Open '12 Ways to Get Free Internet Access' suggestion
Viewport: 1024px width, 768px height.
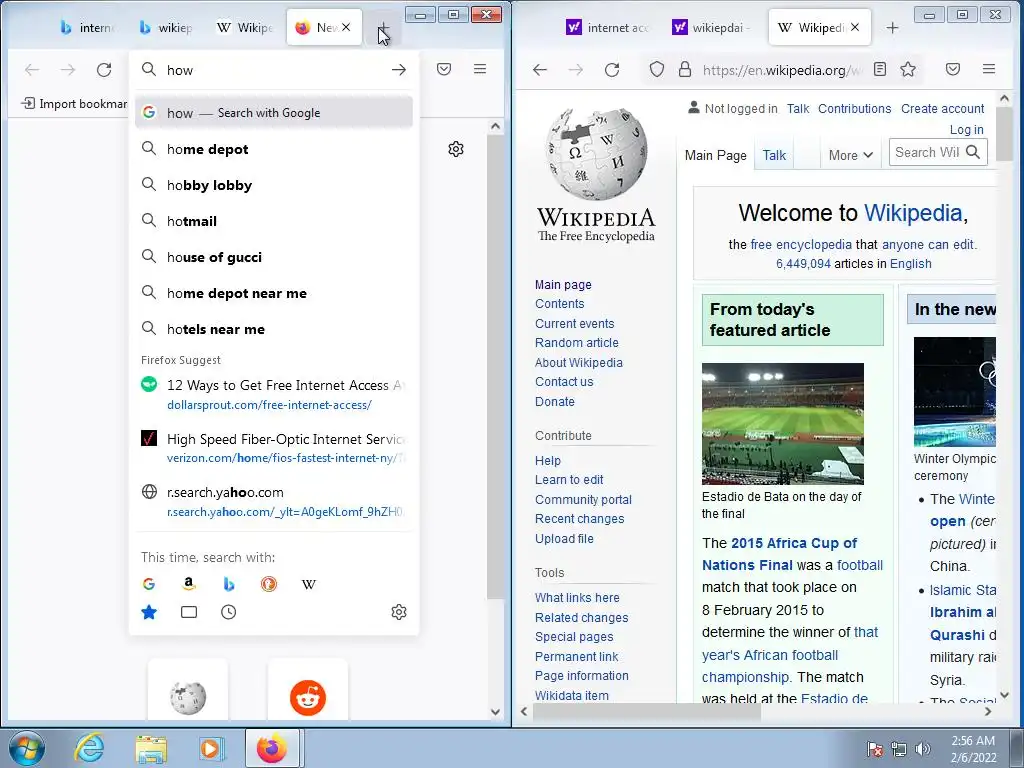274,394
